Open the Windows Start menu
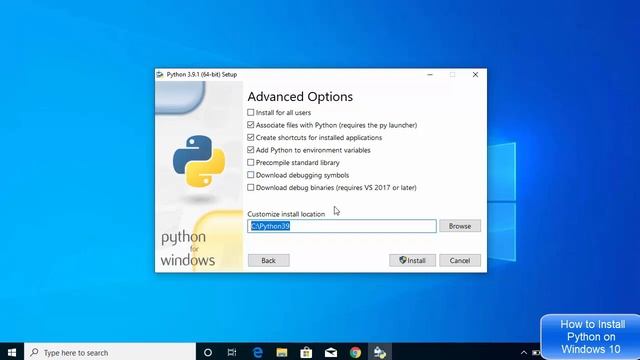This screenshot has width=640, height=360. pos(12,352)
